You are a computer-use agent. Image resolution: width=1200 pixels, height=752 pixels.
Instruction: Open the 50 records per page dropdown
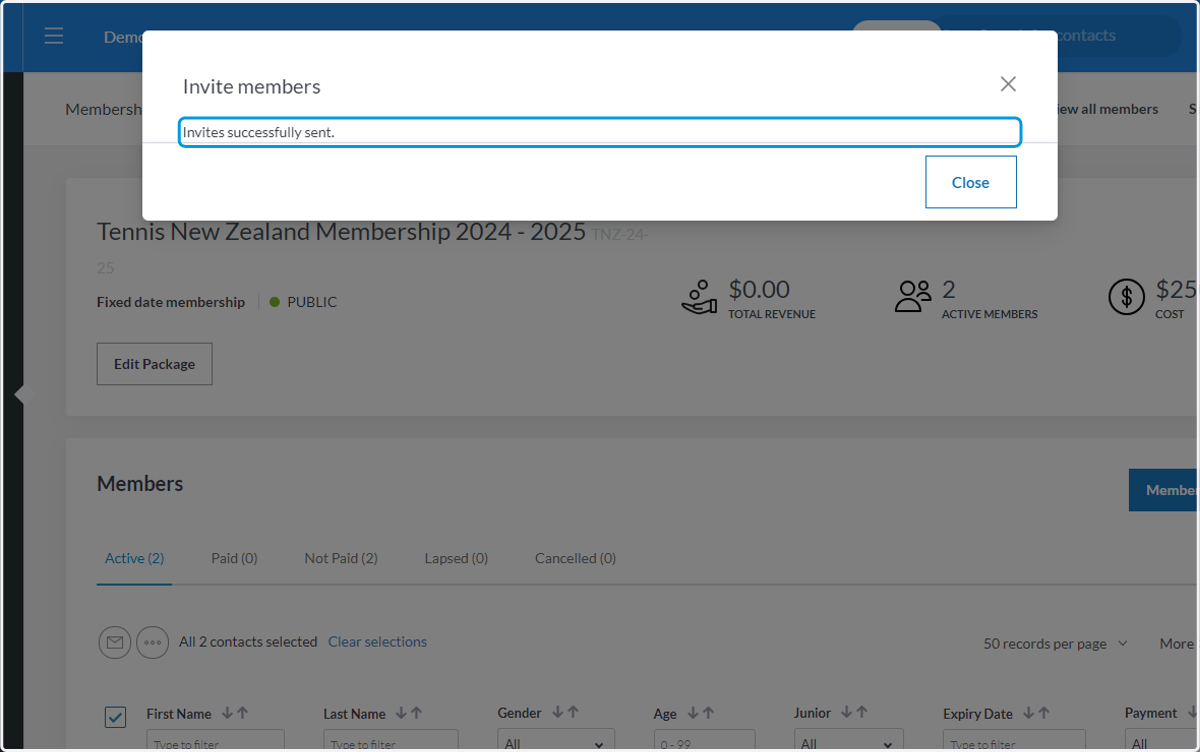tap(1055, 644)
